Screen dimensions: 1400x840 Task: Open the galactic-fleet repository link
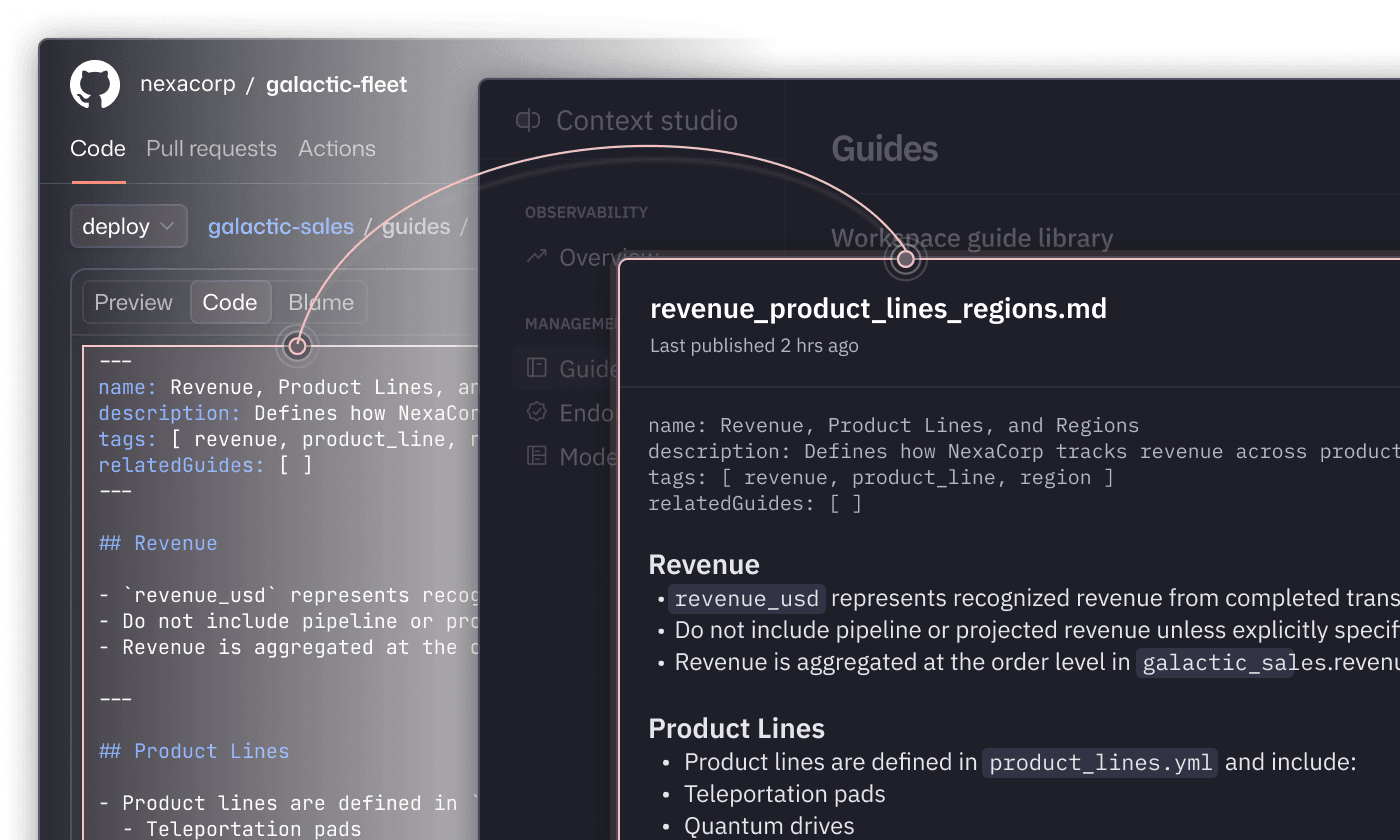337,84
